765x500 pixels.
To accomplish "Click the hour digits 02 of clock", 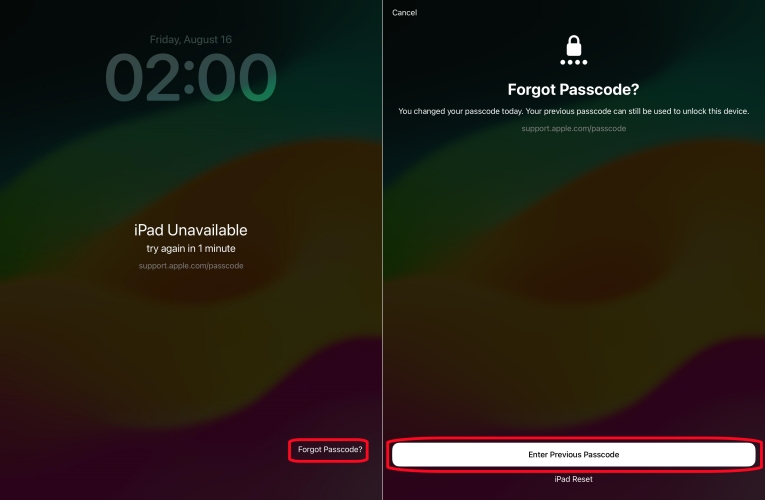I will [x=142, y=78].
